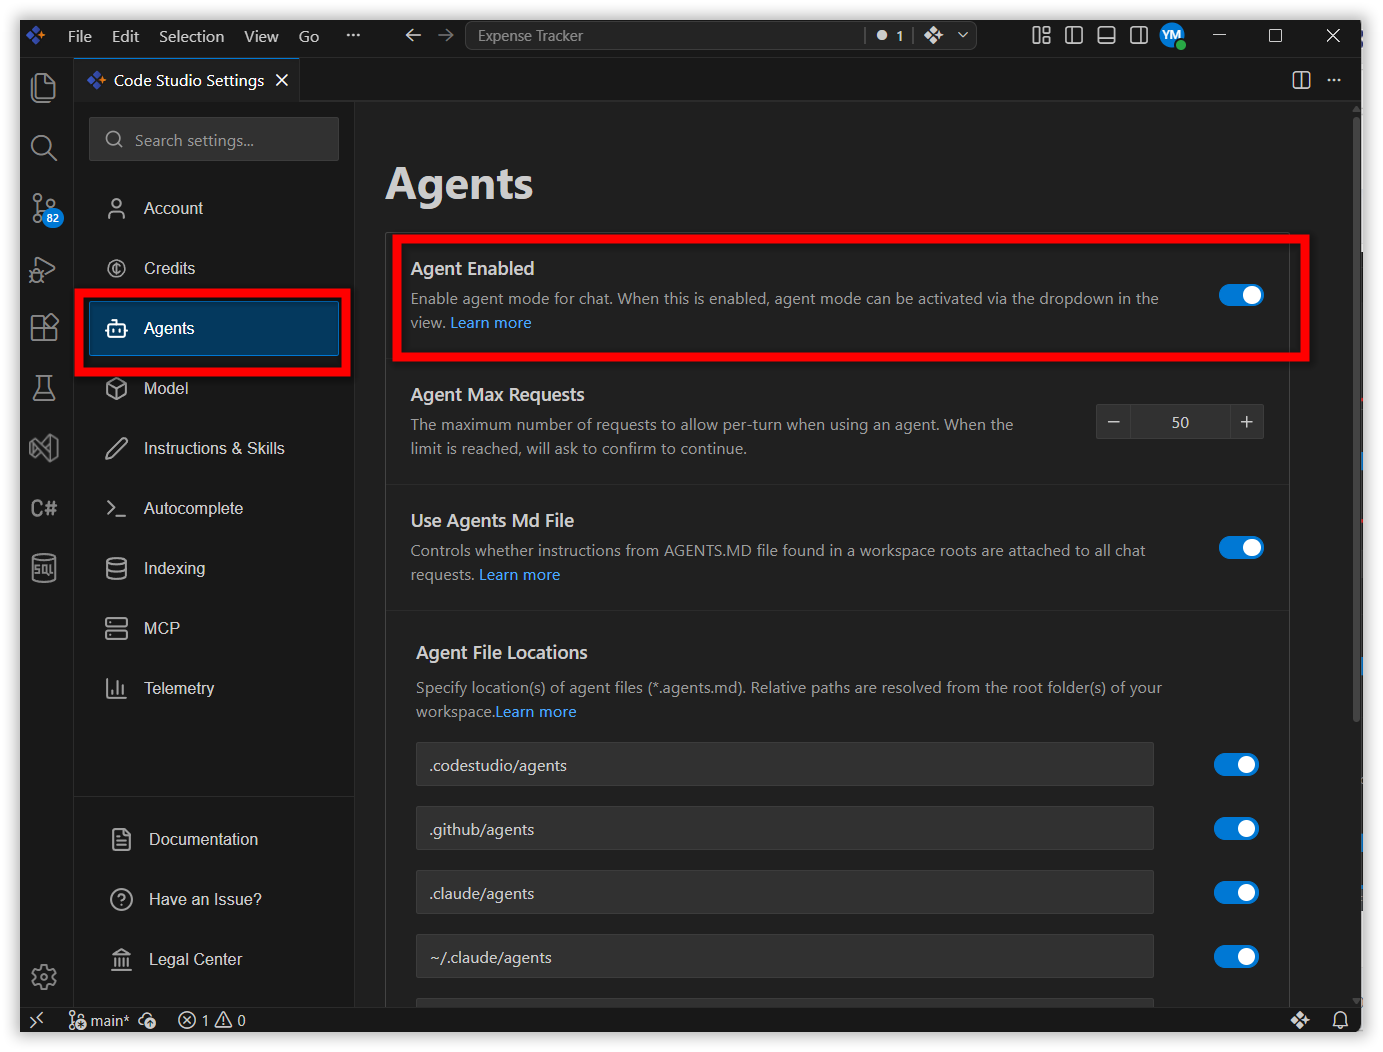Click the Search settings input field
This screenshot has height=1052, width=1383.
[x=214, y=140]
